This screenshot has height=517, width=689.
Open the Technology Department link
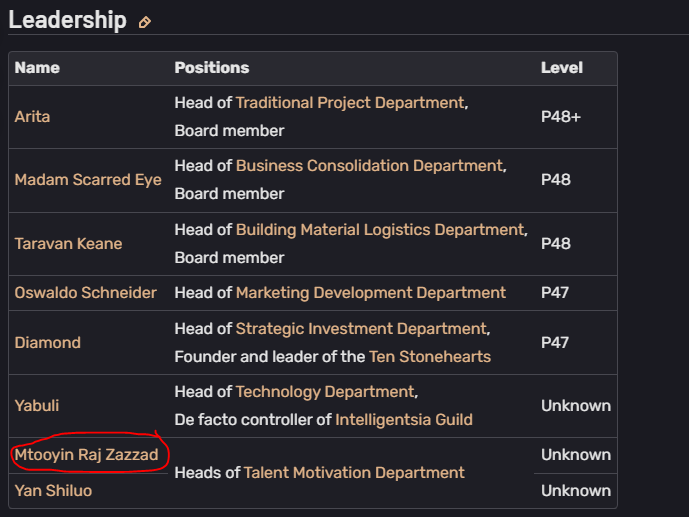[x=326, y=392]
